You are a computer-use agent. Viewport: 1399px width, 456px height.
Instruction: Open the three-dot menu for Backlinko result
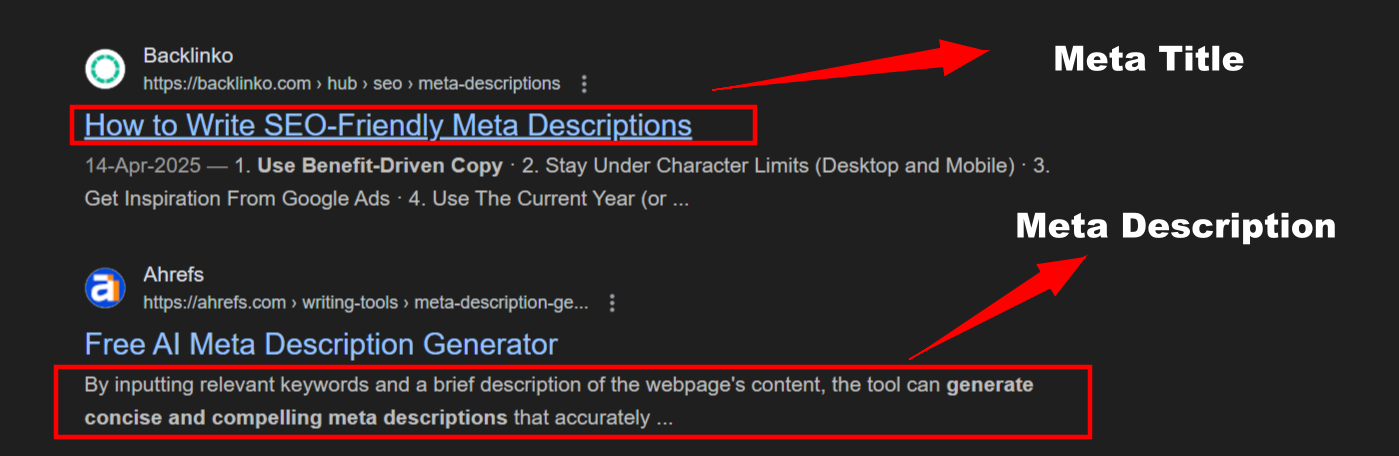(x=585, y=84)
